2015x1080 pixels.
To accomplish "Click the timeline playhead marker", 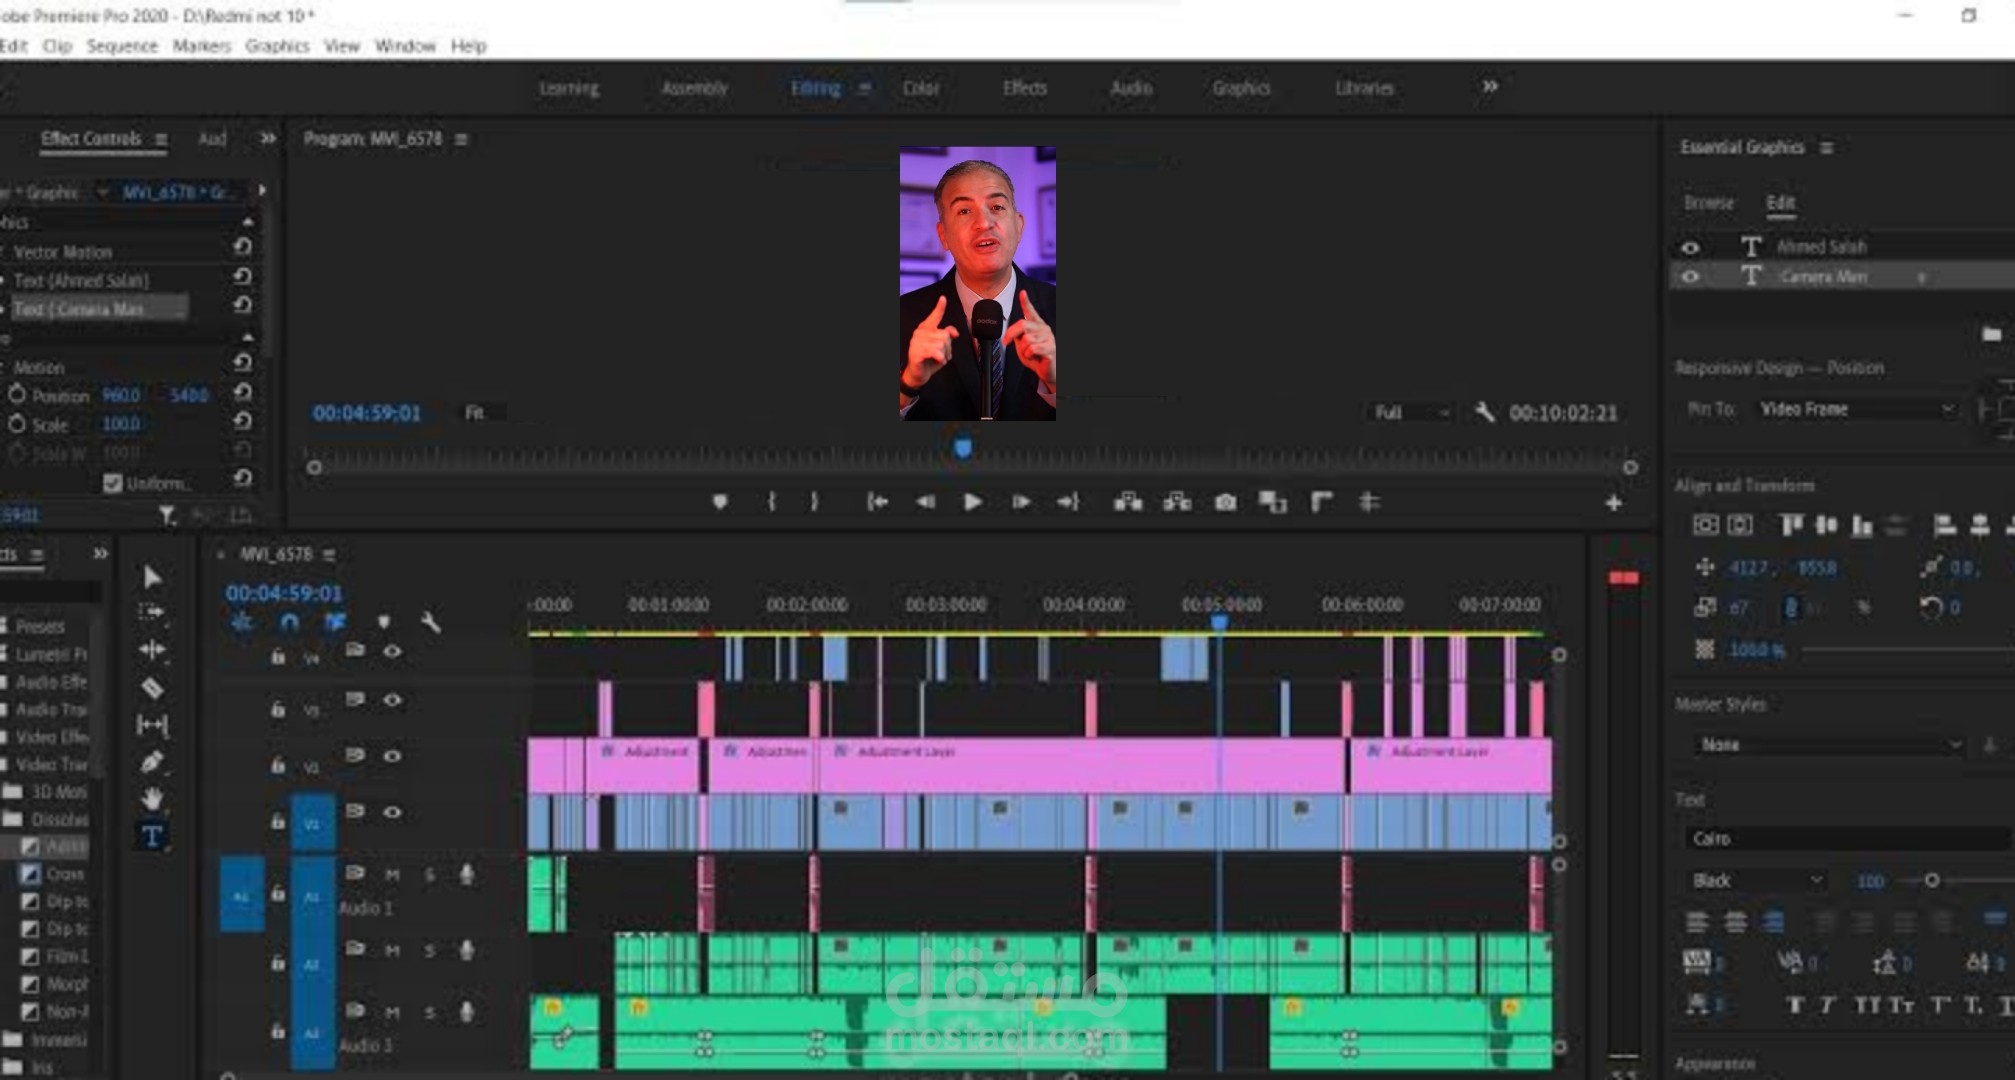I will point(1219,622).
